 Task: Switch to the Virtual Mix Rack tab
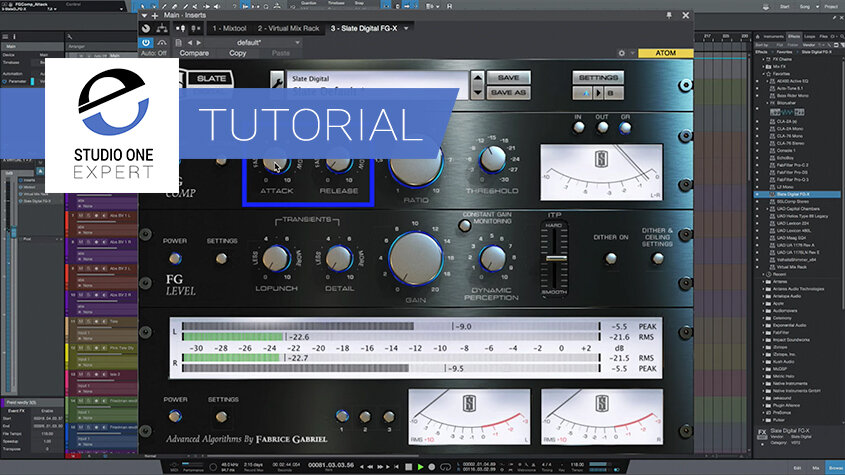[288, 28]
